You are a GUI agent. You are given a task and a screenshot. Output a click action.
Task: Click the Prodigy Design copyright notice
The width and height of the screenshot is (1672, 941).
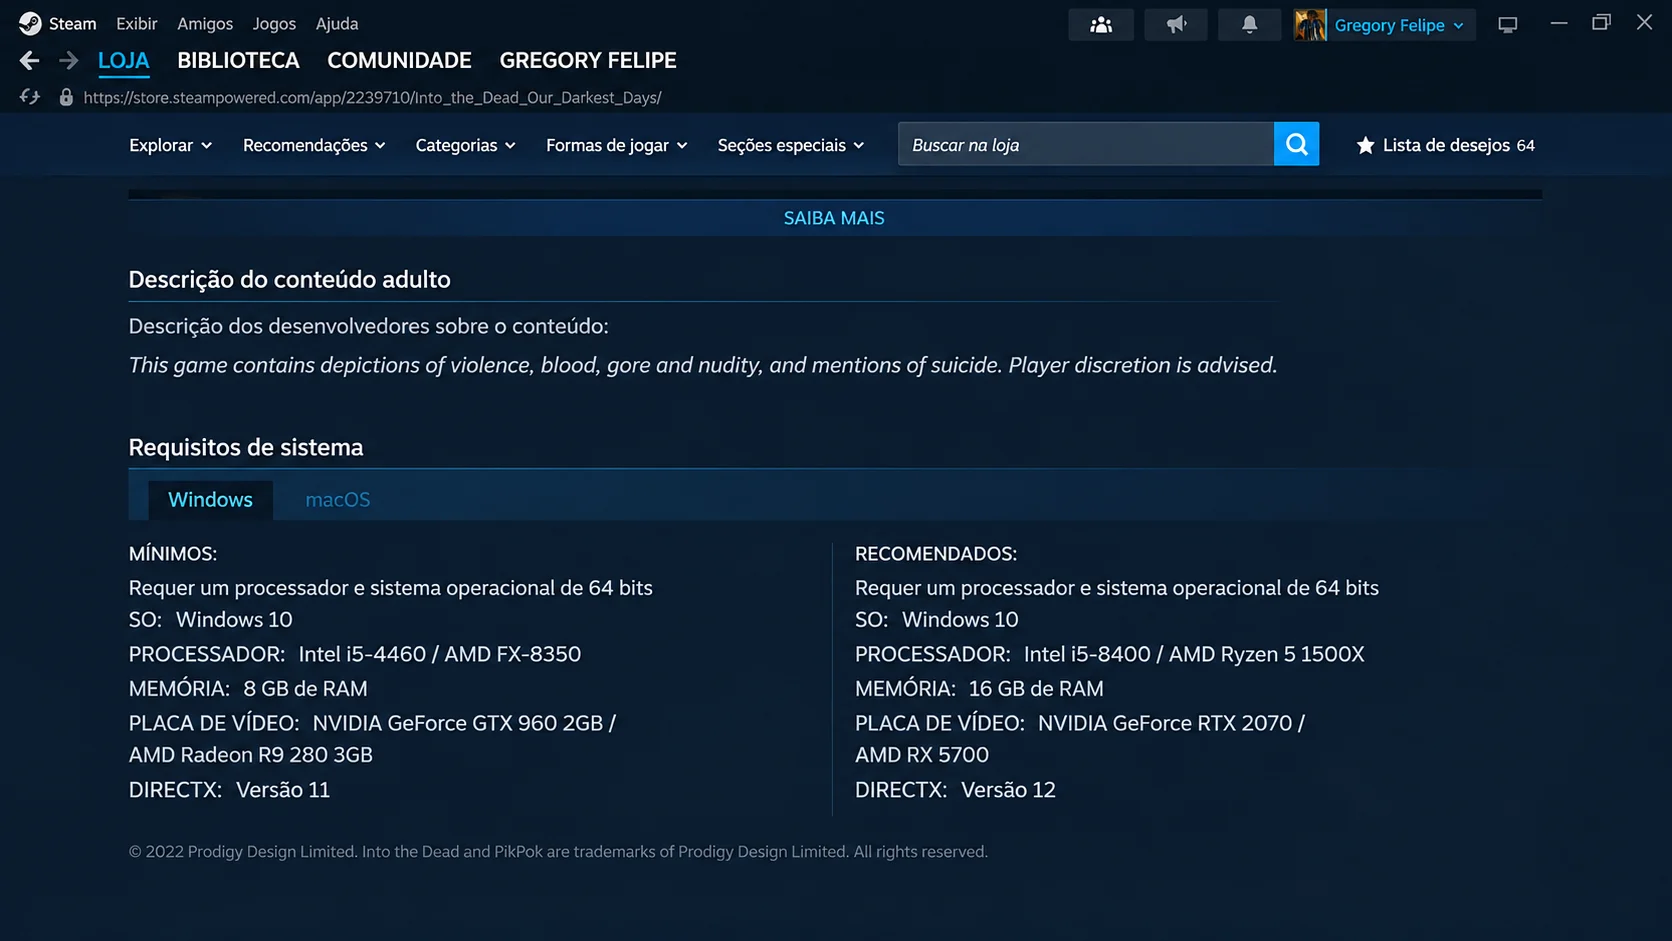point(558,852)
